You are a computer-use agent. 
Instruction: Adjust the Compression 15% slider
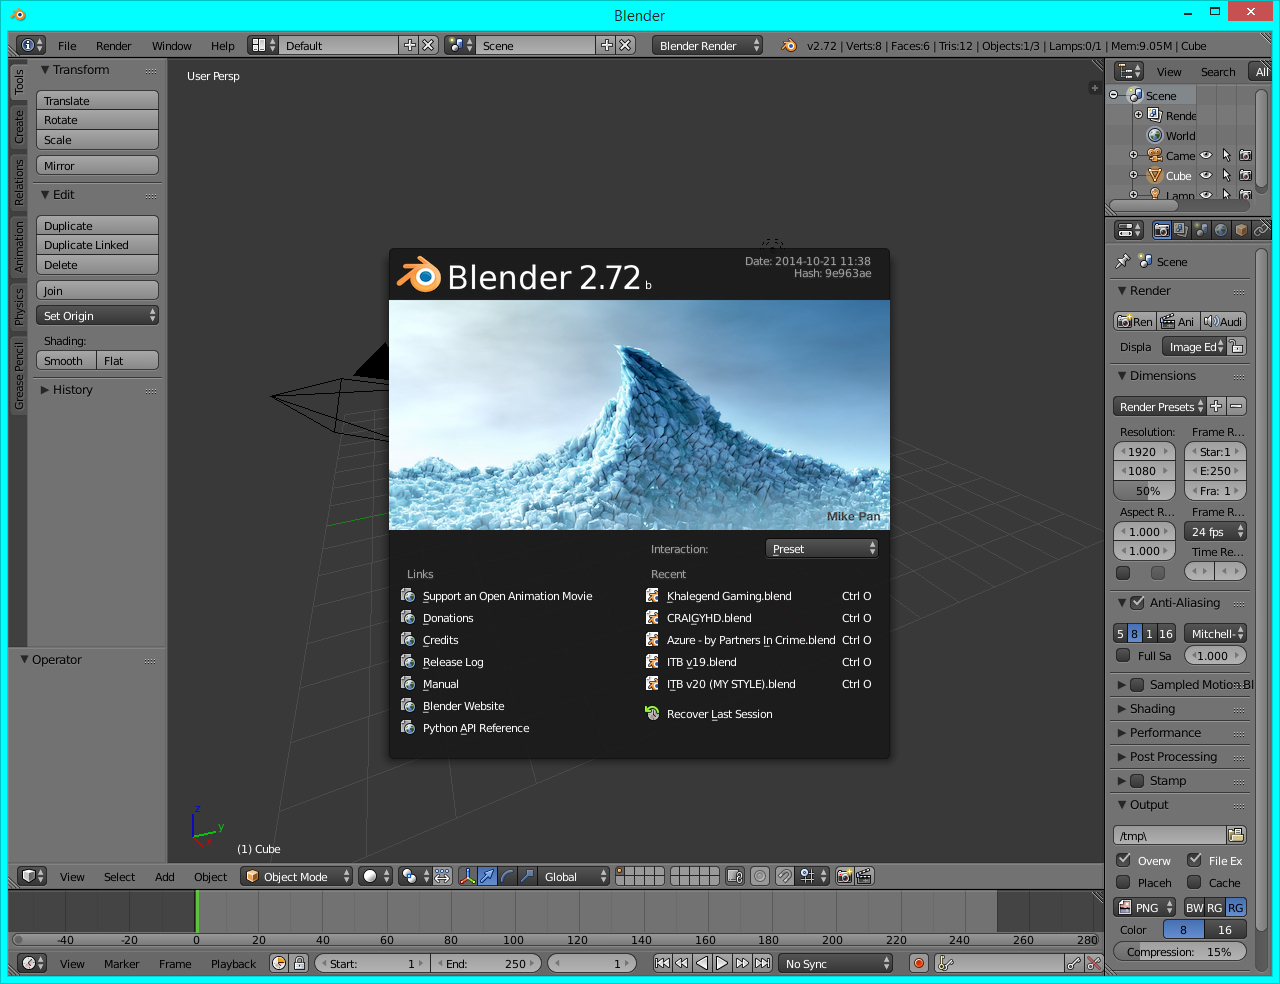pyautogui.click(x=1180, y=952)
